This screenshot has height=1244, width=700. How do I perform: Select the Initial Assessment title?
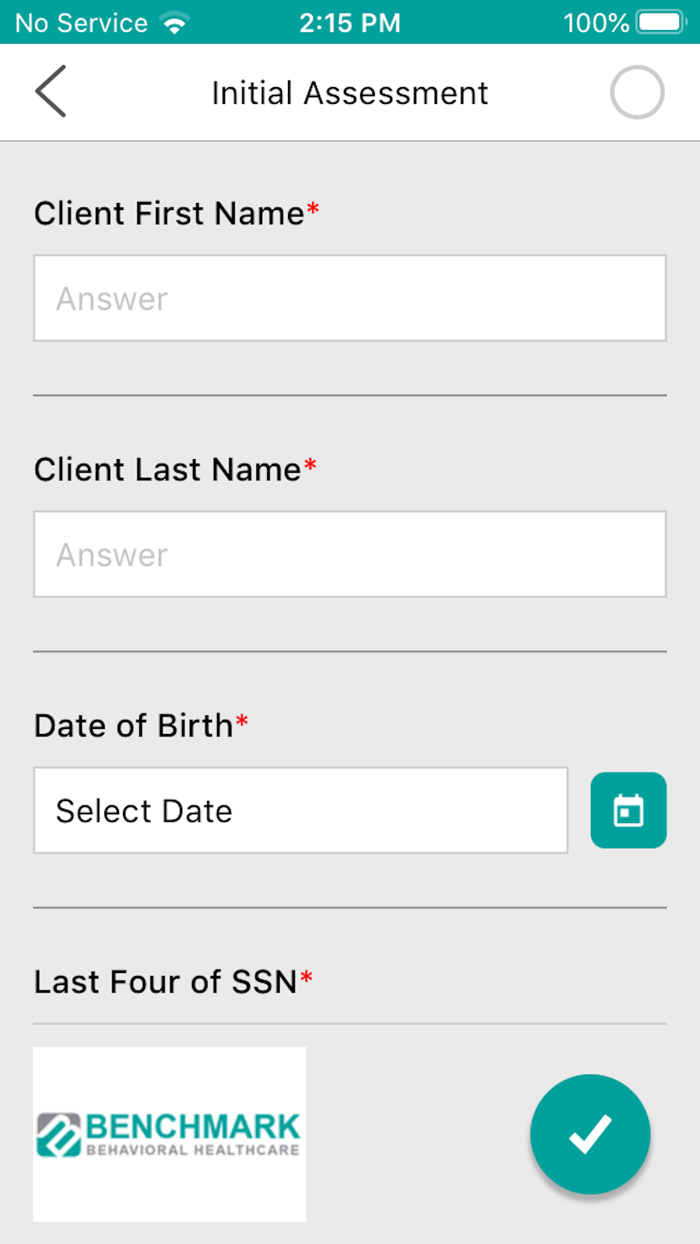349,92
